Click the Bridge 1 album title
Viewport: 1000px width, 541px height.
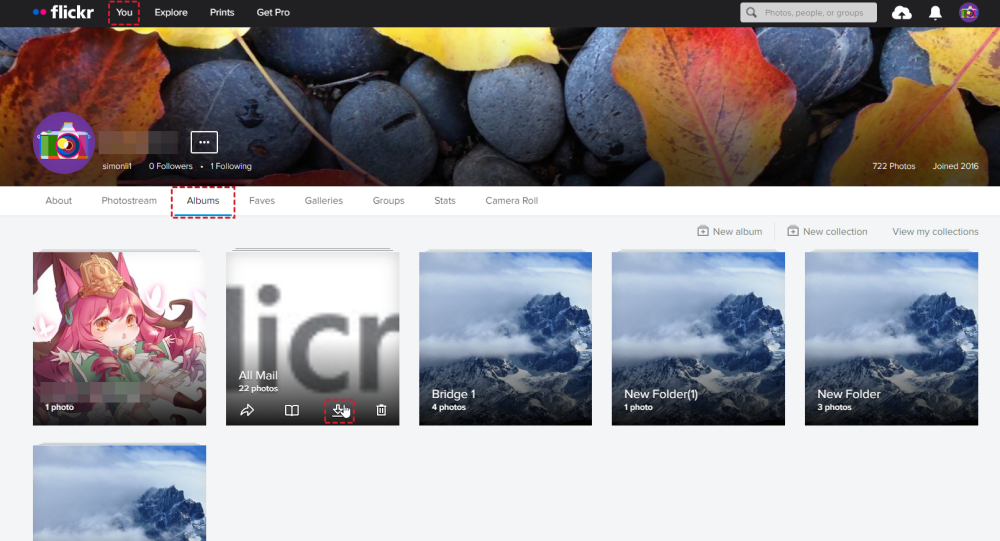point(453,394)
